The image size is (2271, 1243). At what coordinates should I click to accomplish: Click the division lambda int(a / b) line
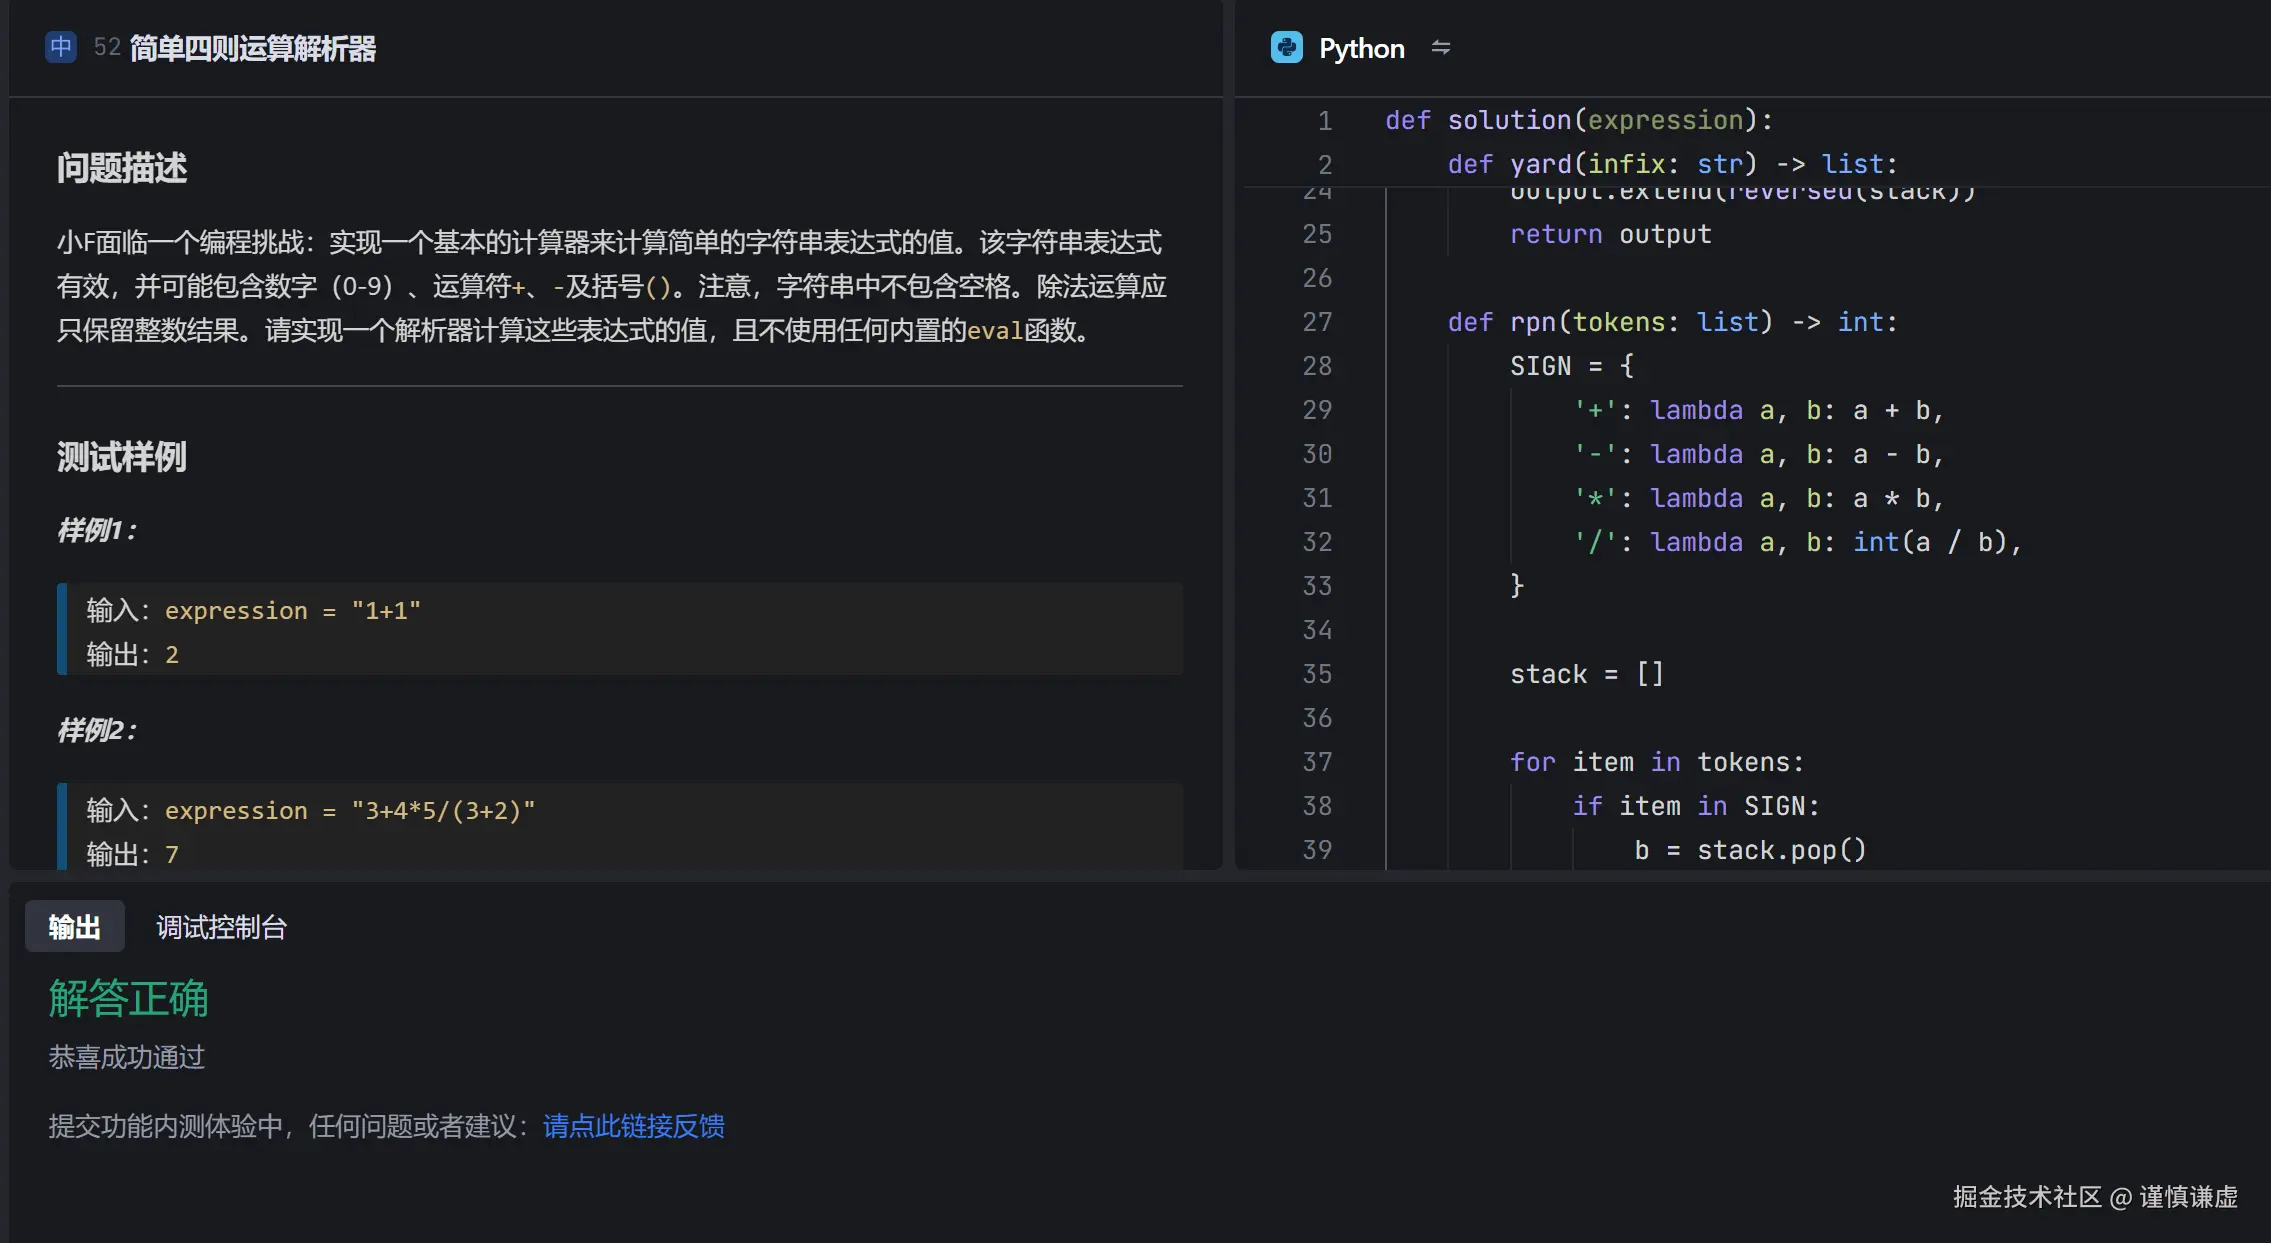(x=1797, y=542)
